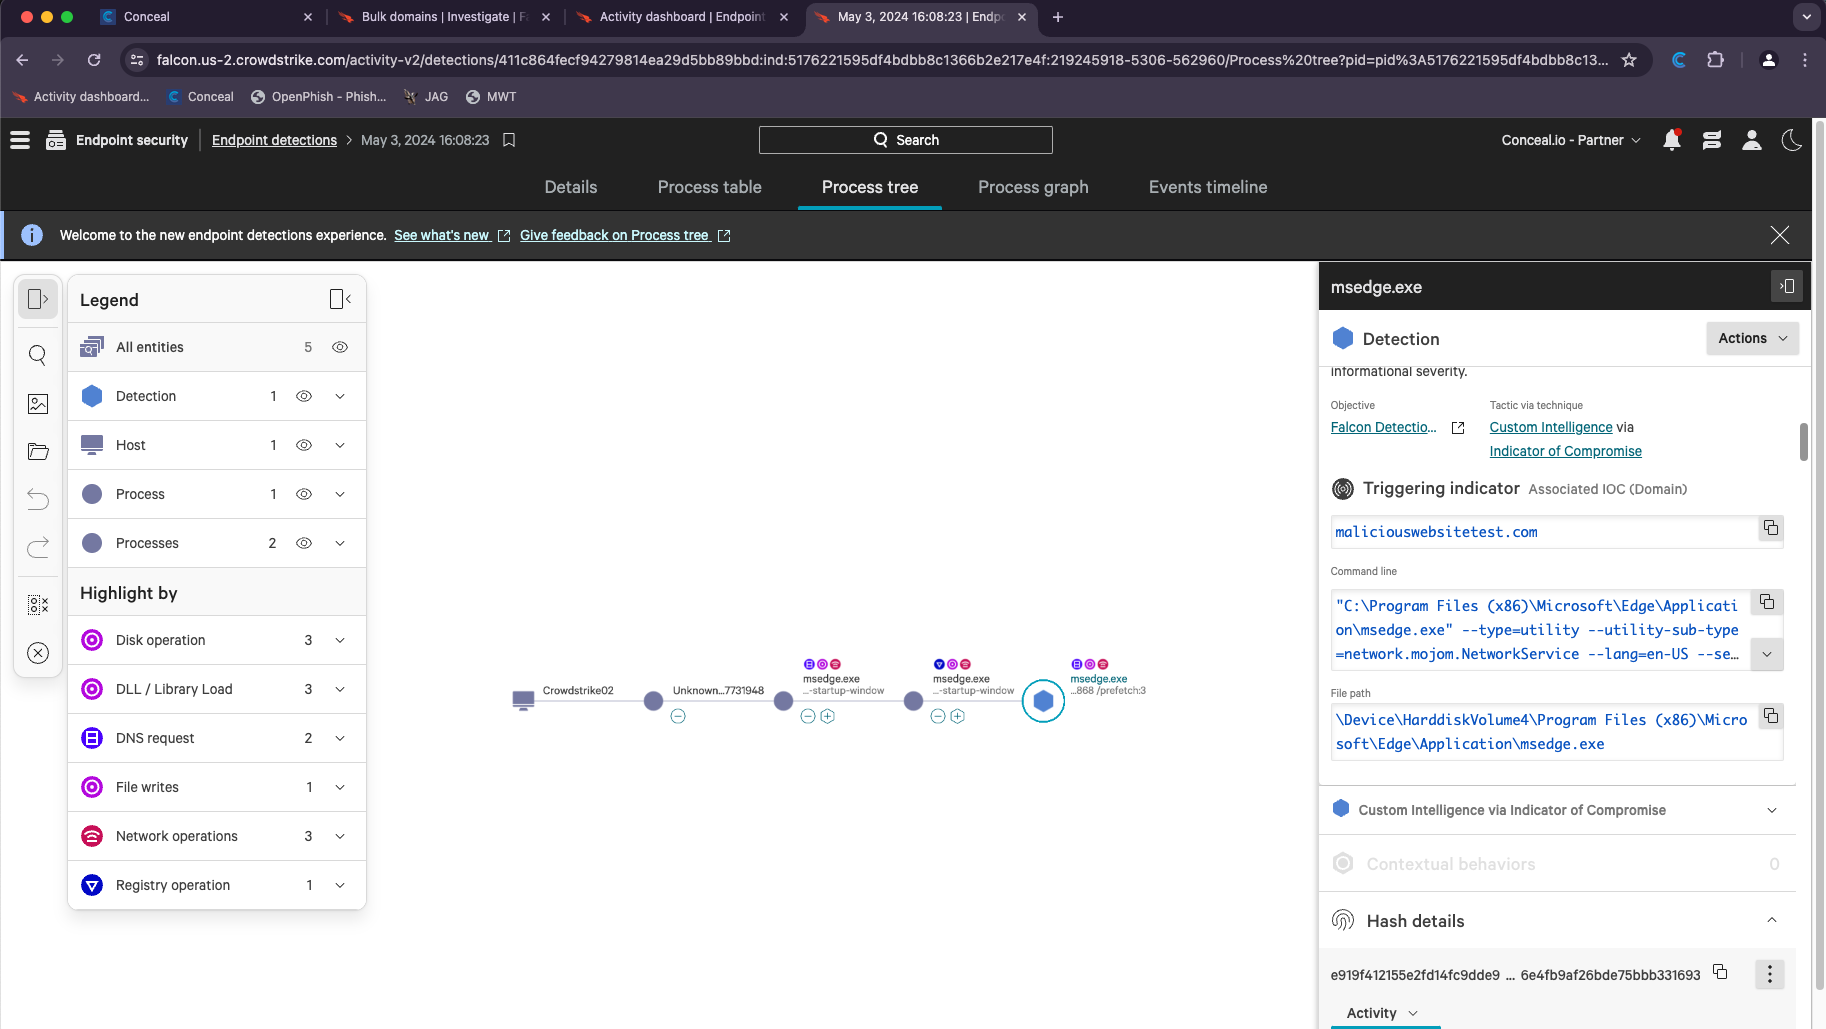Copy the msedge.exe file path
1826x1029 pixels.
pos(1771,716)
